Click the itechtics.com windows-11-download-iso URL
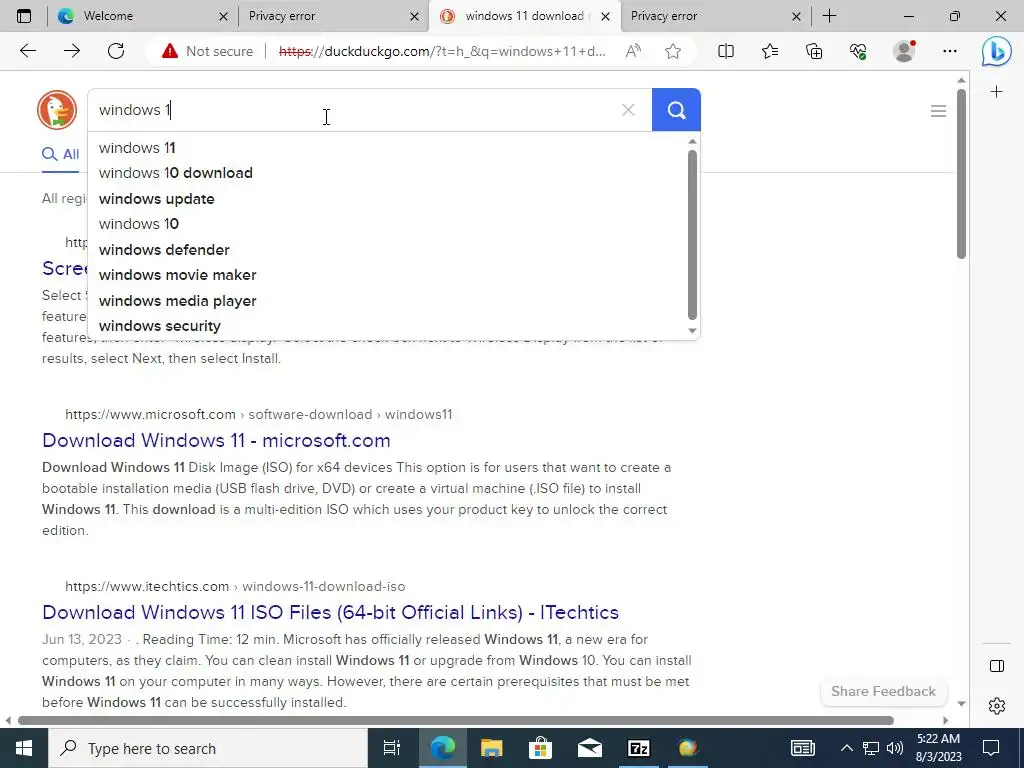Viewport: 1024px width, 768px height. [x=235, y=586]
